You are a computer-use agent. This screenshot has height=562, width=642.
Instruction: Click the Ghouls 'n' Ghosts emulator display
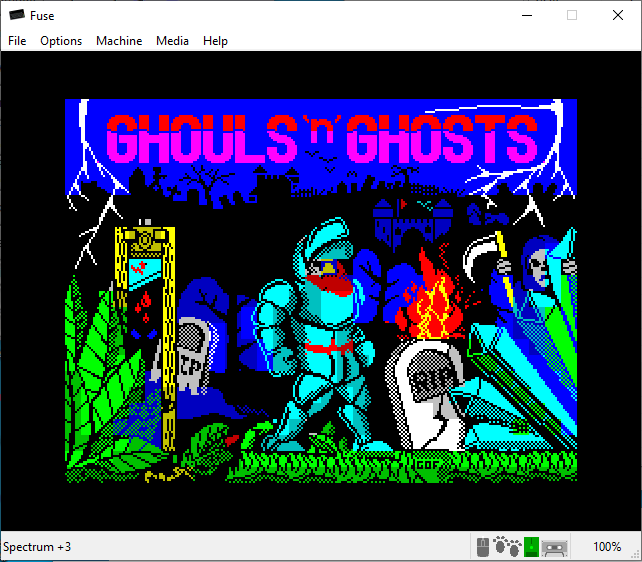[321, 291]
